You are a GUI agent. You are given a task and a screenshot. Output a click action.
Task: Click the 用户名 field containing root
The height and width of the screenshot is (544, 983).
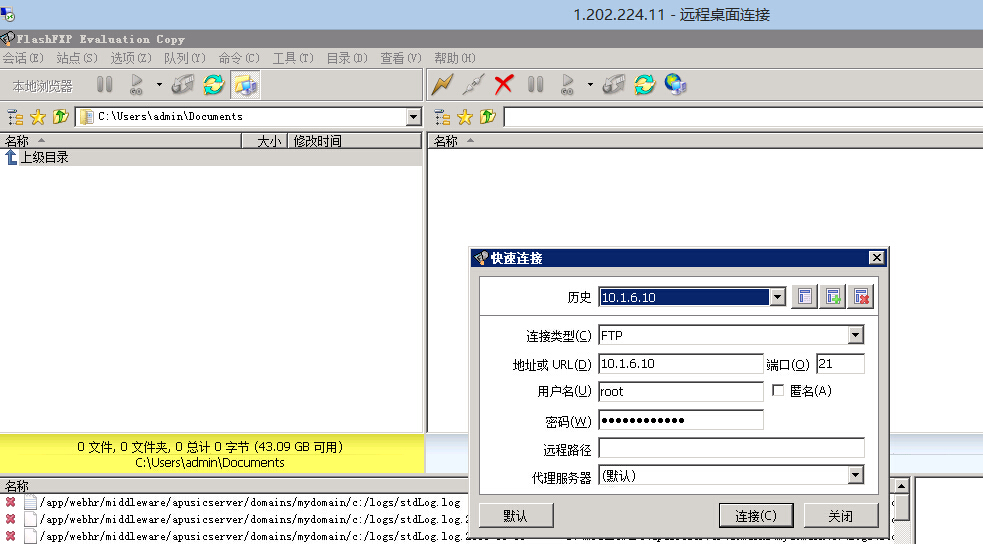click(x=681, y=392)
